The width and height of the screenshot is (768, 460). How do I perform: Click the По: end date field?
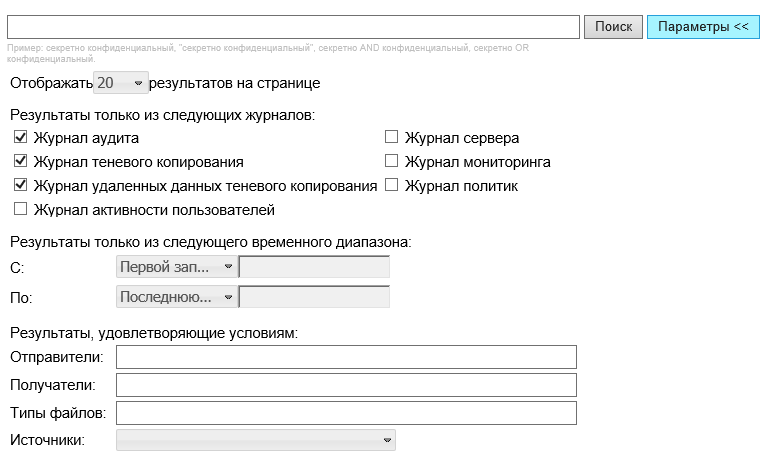[x=314, y=297]
